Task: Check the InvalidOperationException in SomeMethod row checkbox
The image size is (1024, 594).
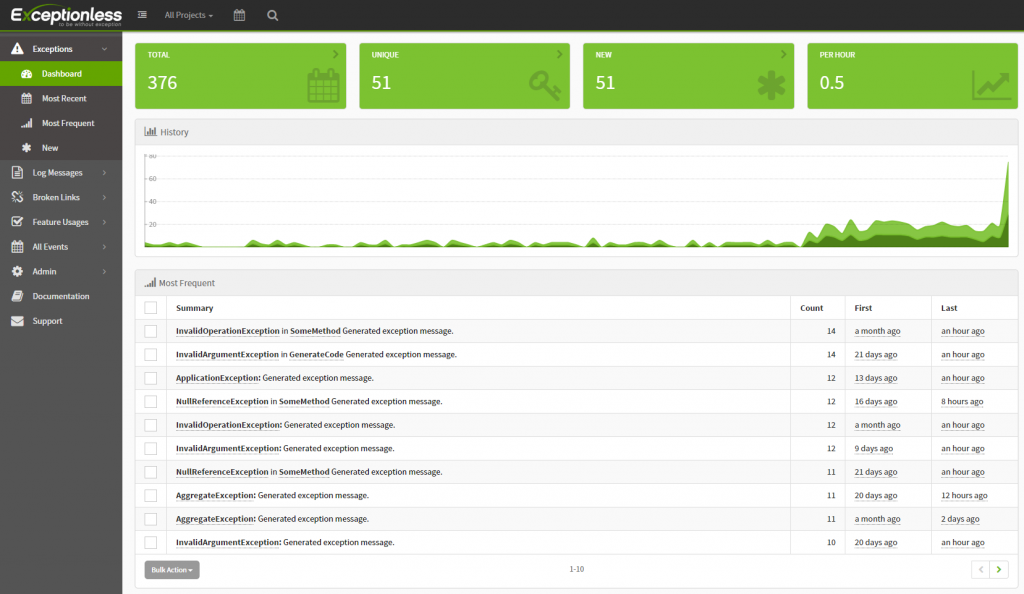Action: pos(151,330)
